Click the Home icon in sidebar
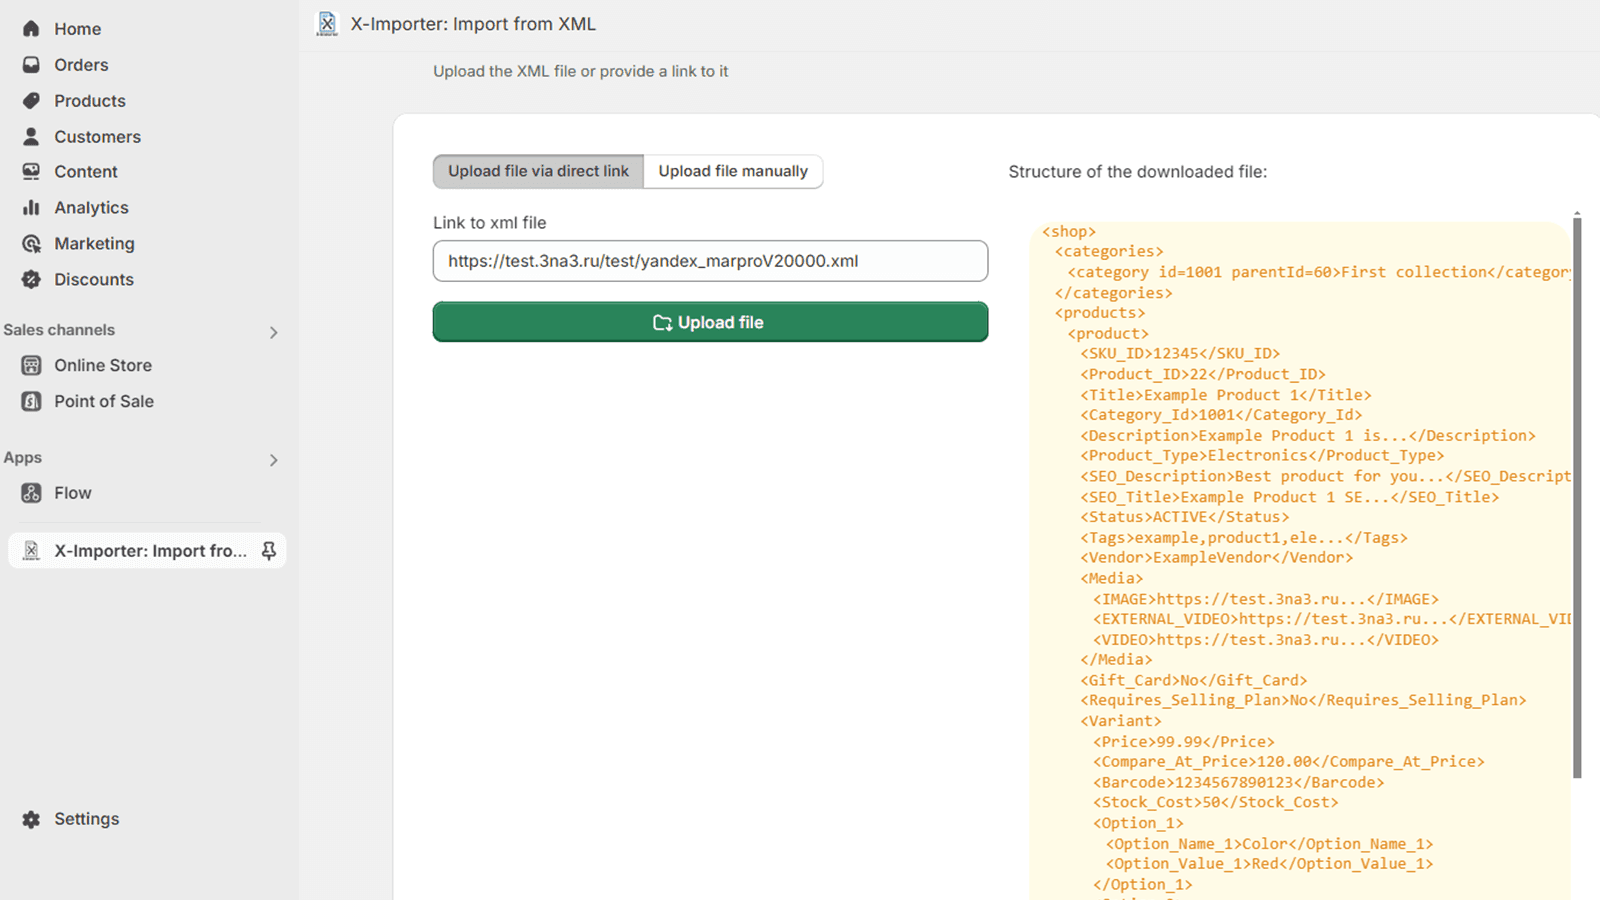 [31, 29]
